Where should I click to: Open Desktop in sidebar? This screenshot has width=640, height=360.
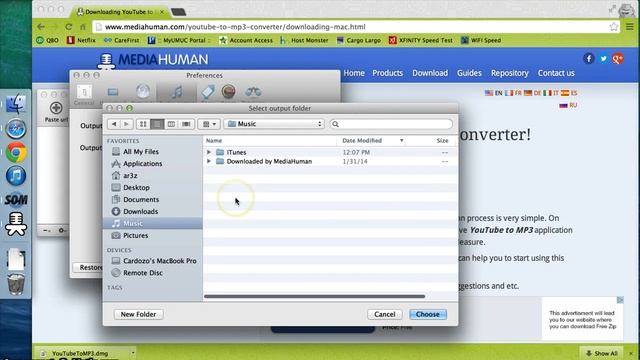136,188
